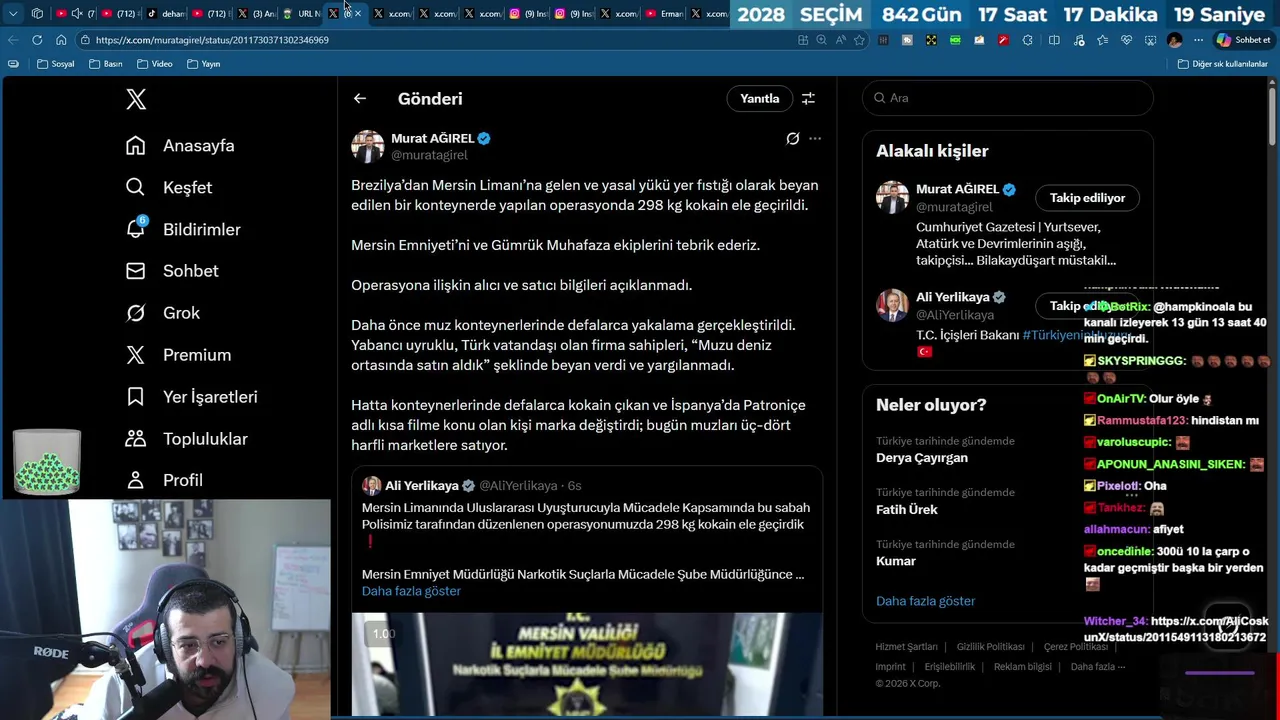Viewport: 1280px width, 720px height.
Task: Open Ali Yerlikaya quoted post author name
Action: pos(422,486)
